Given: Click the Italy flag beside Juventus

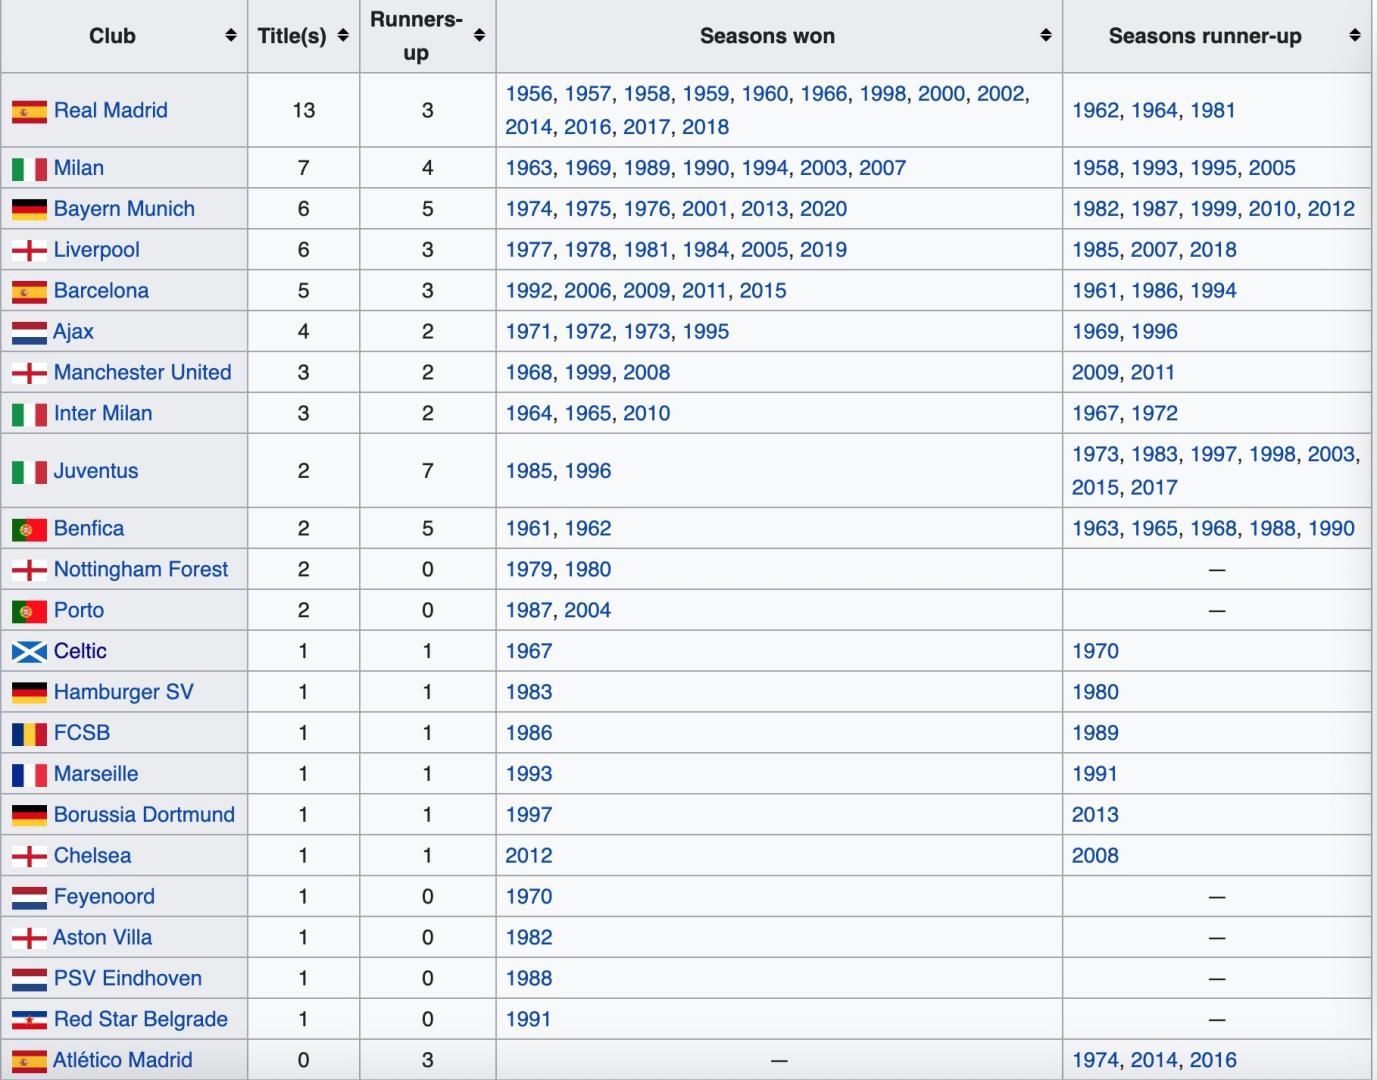Looking at the screenshot, I should coord(29,471).
